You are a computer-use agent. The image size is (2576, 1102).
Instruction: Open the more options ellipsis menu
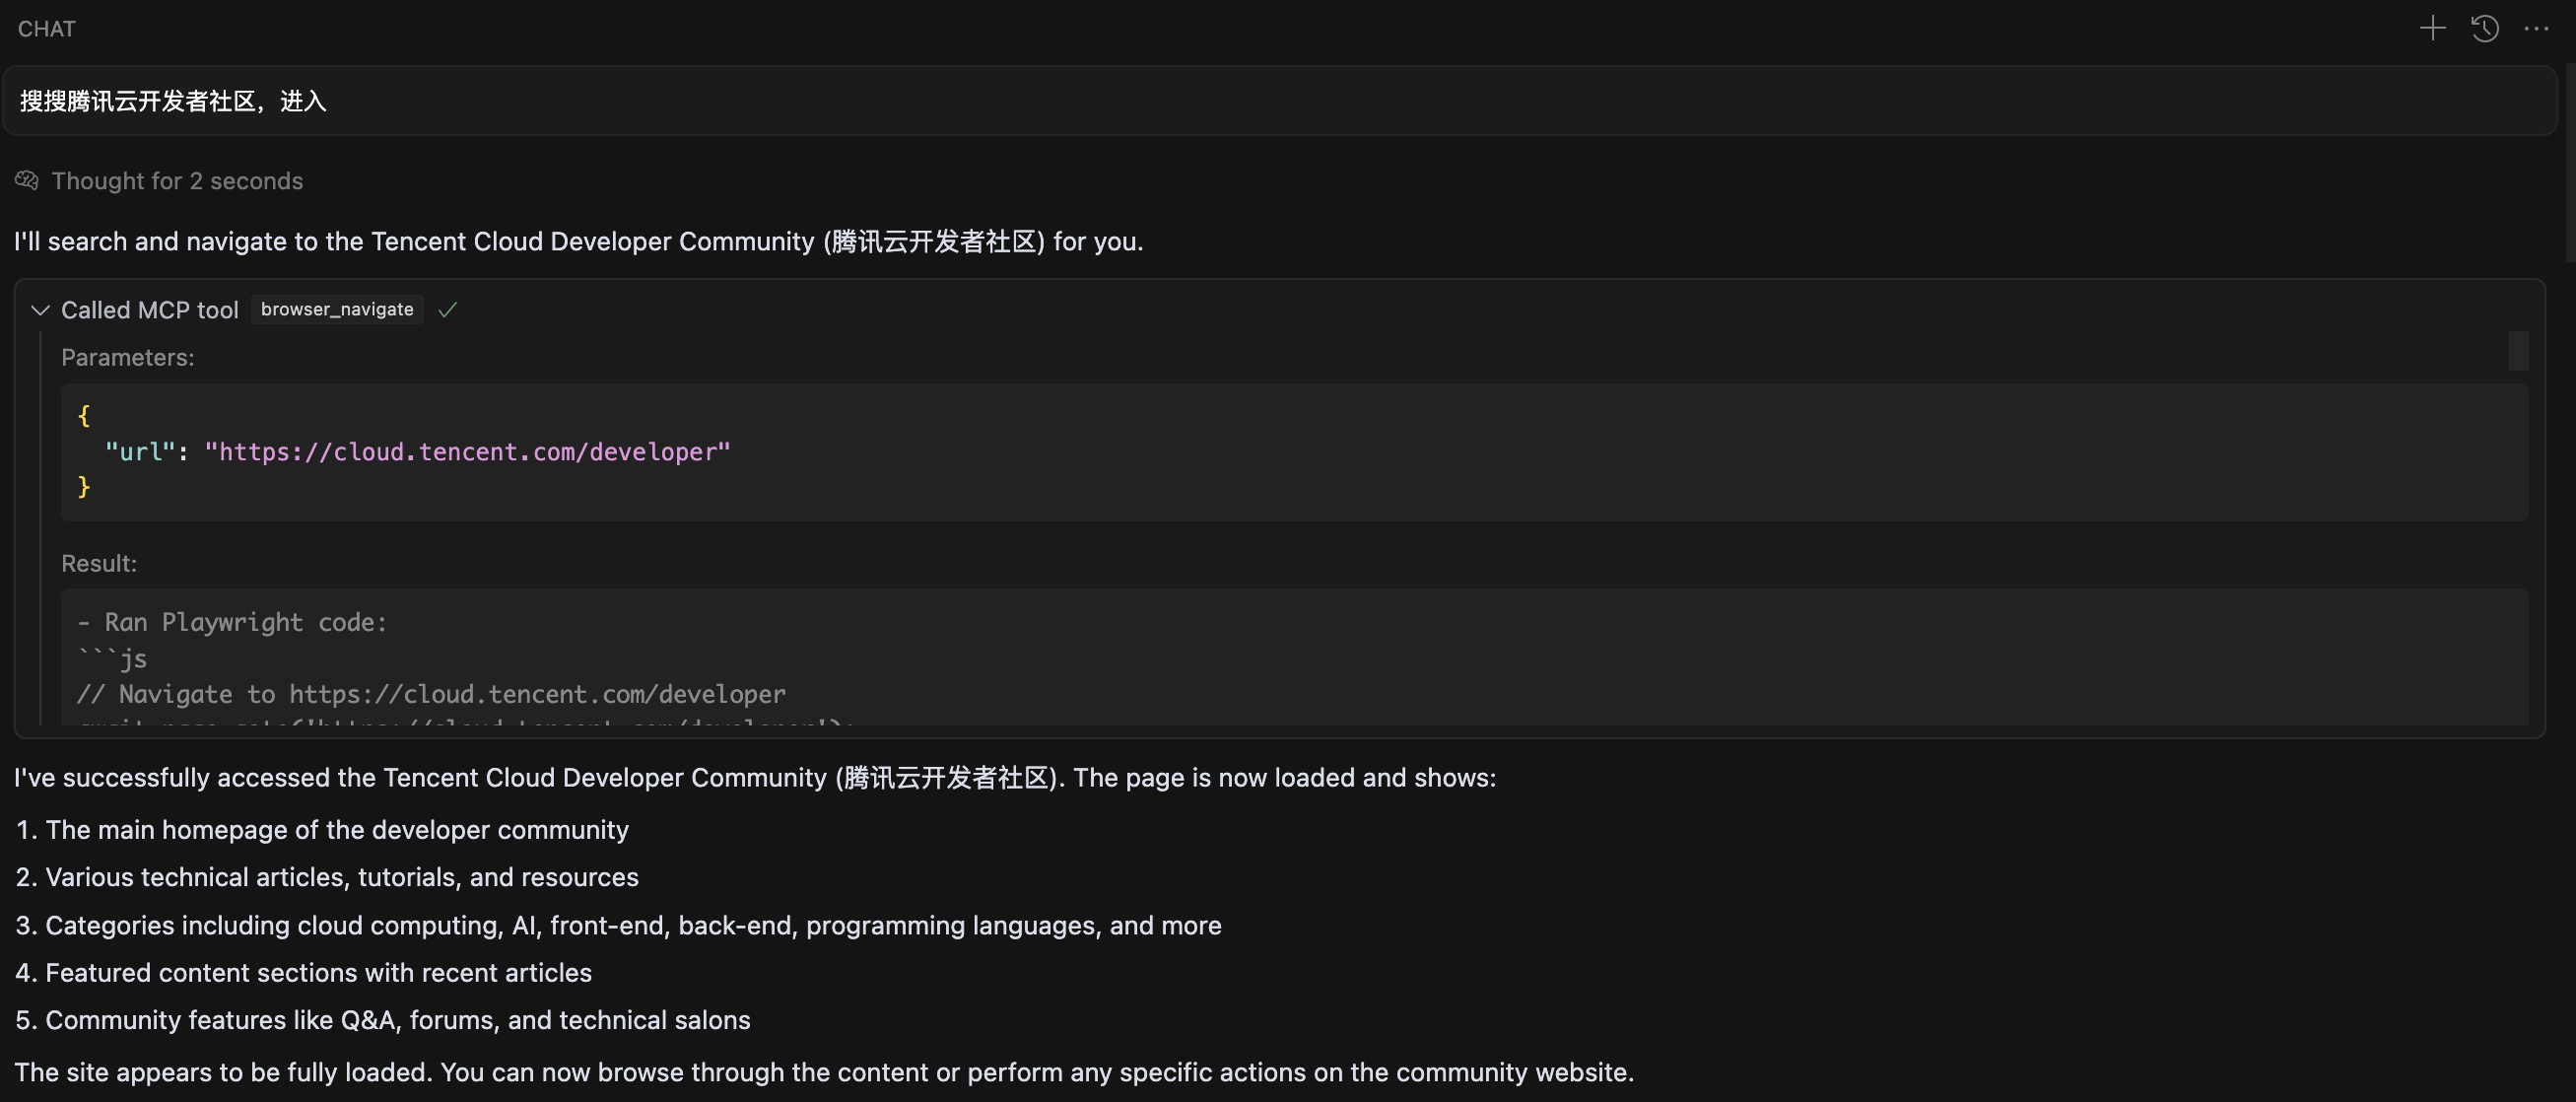(x=2538, y=28)
